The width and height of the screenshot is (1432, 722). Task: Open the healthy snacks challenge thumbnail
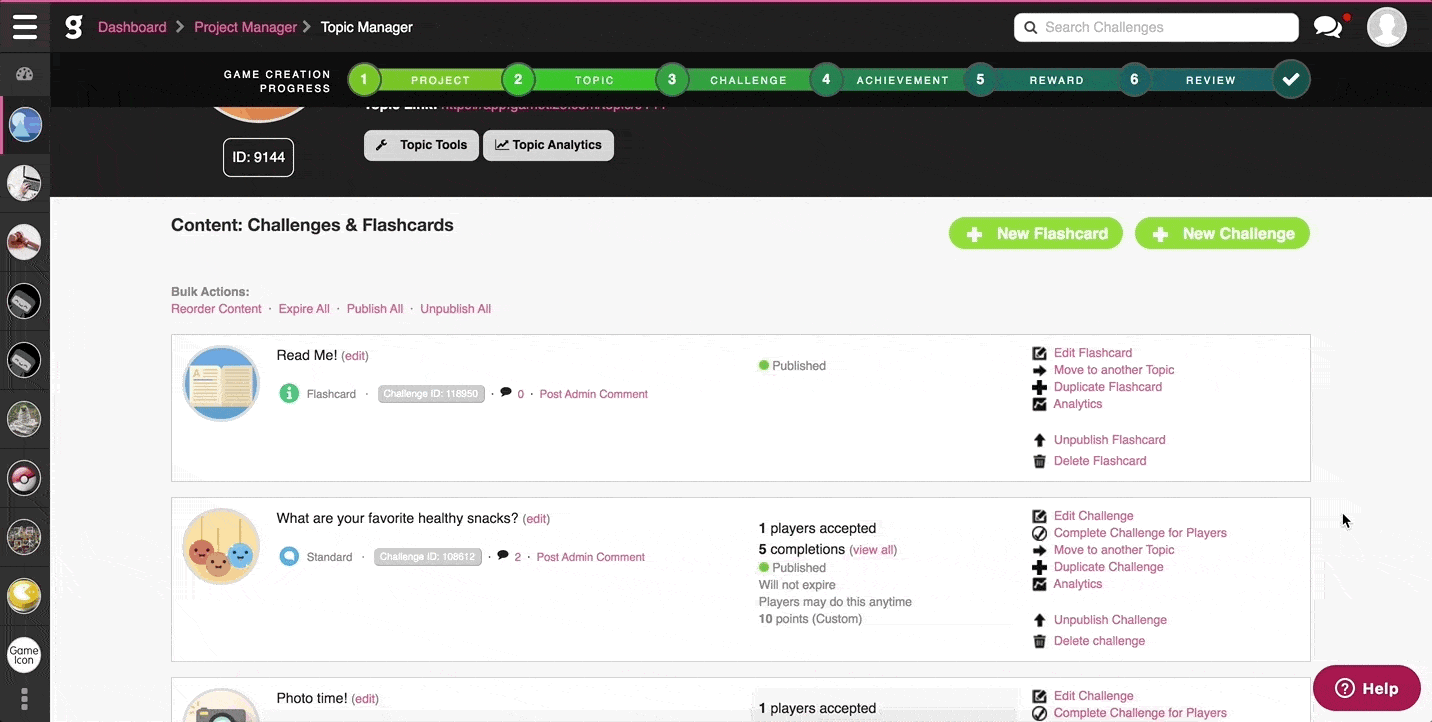[221, 547]
